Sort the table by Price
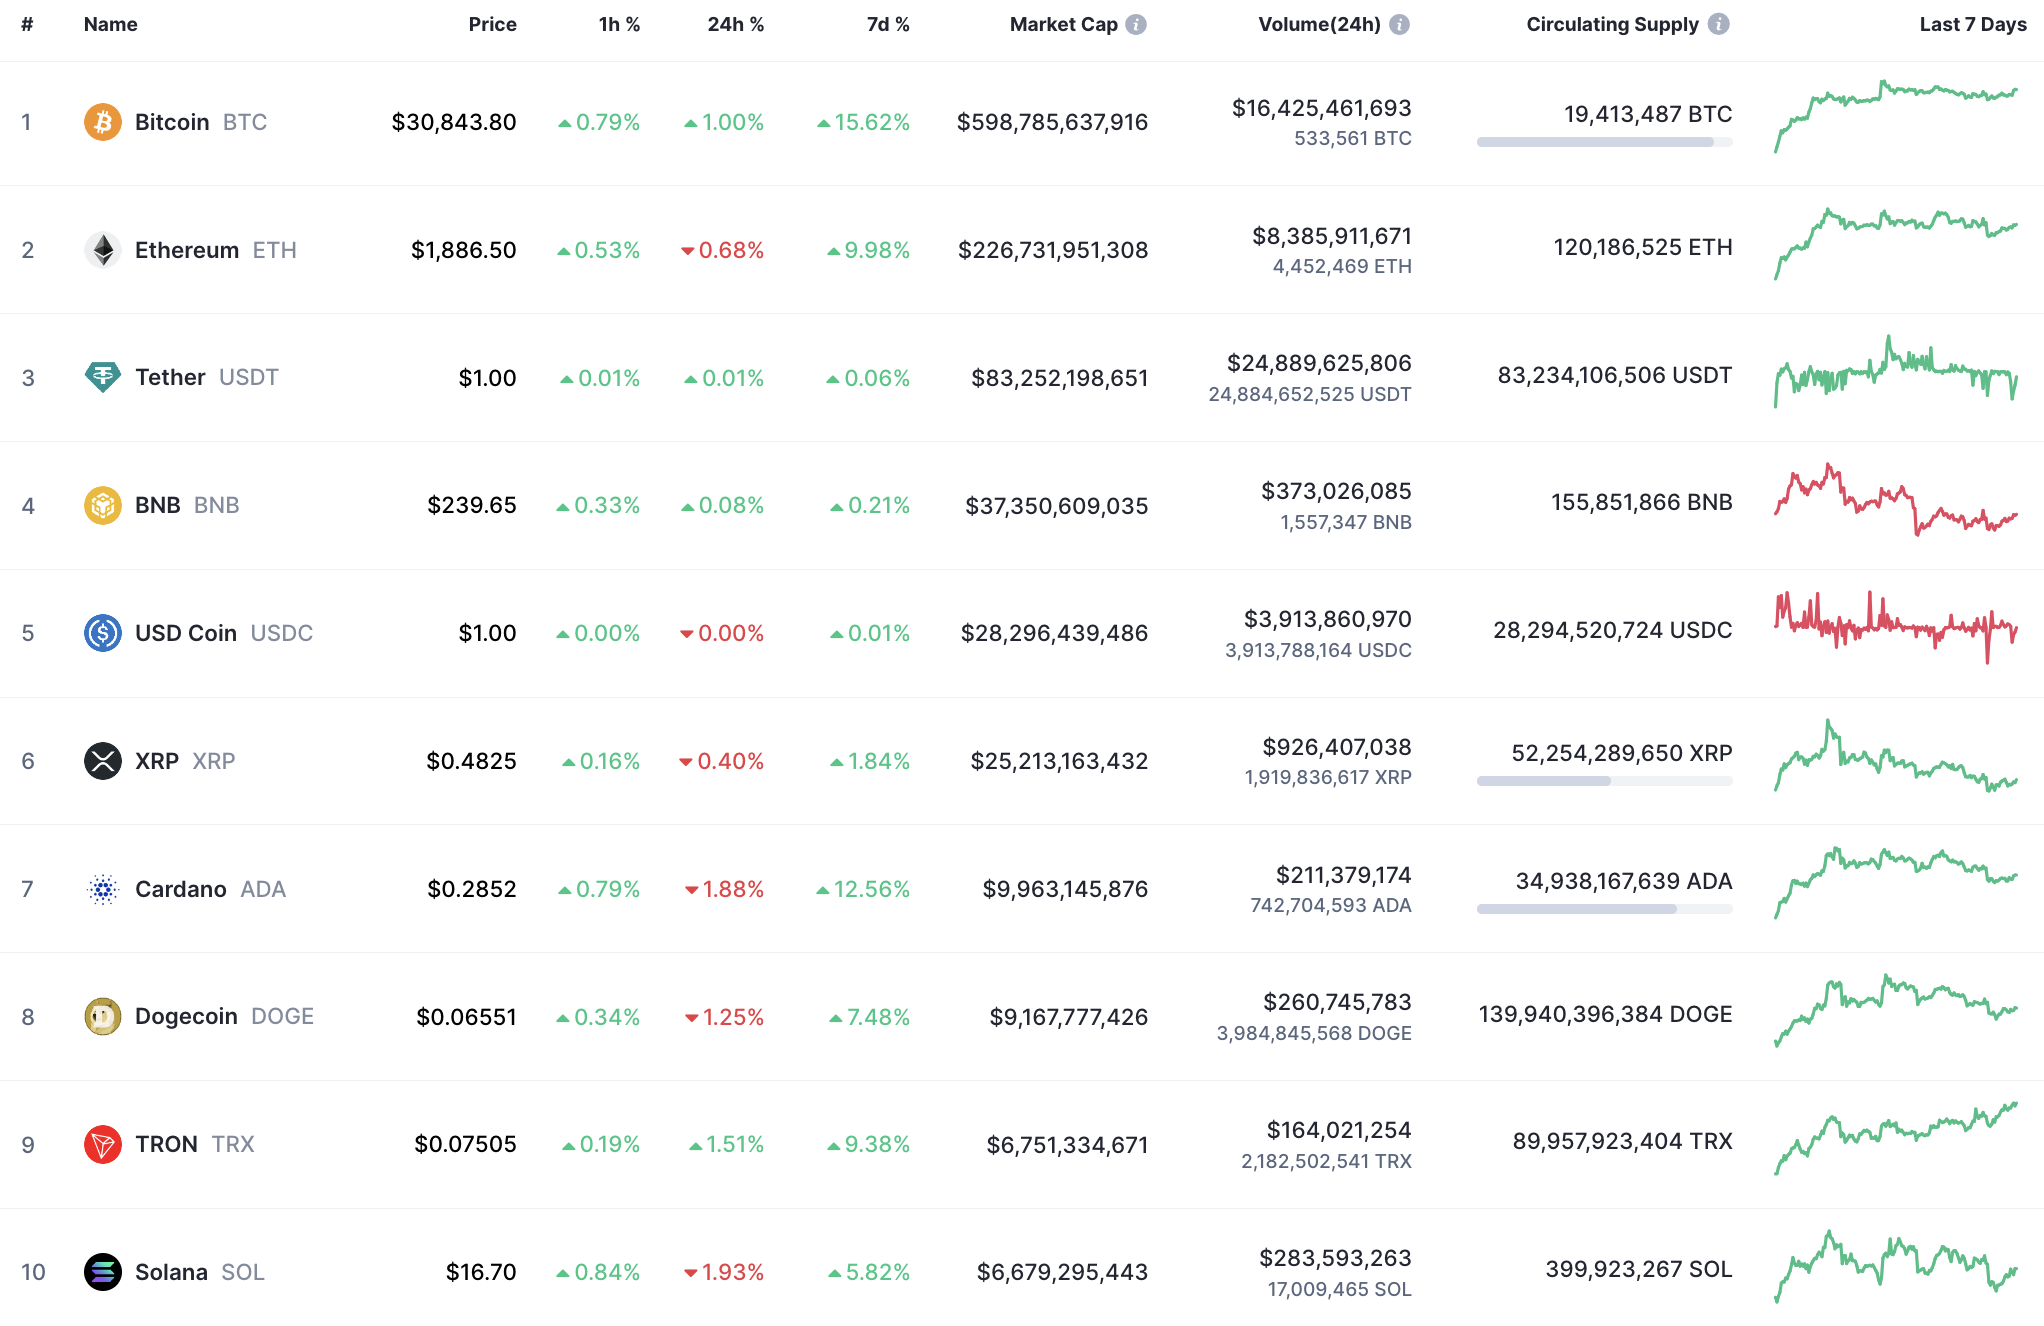 point(493,24)
